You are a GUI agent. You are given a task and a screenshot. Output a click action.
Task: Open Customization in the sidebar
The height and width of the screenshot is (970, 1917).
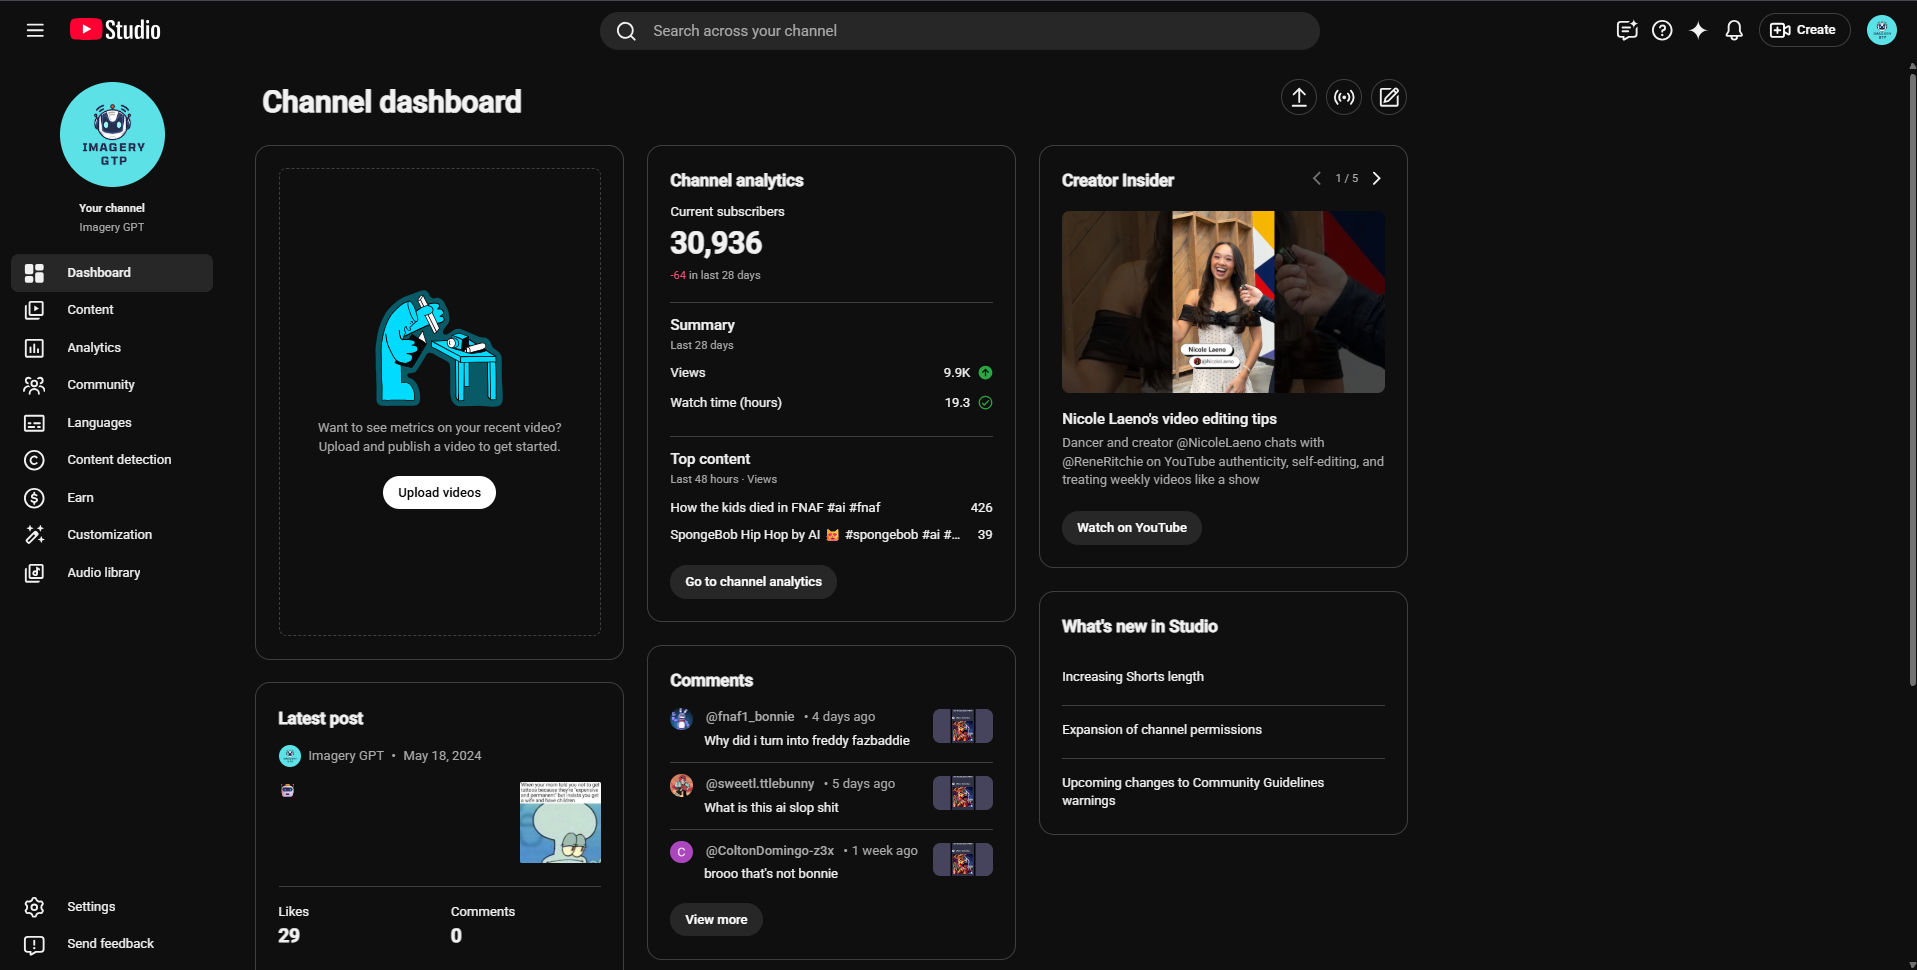pyautogui.click(x=112, y=535)
